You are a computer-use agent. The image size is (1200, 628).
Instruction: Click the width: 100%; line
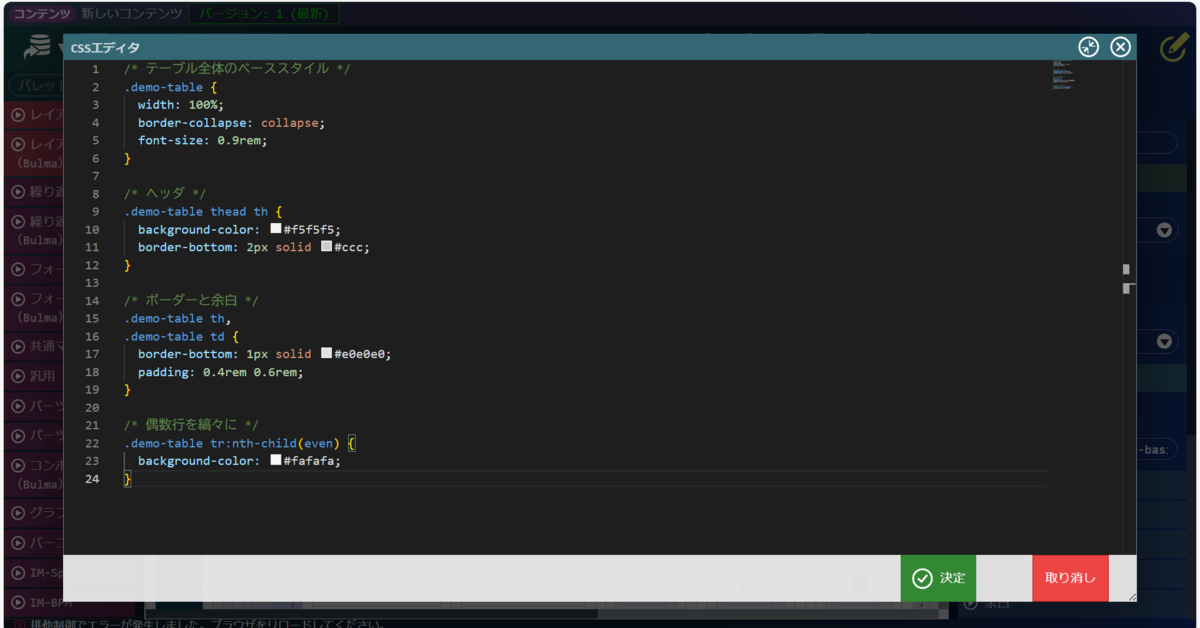coord(181,105)
